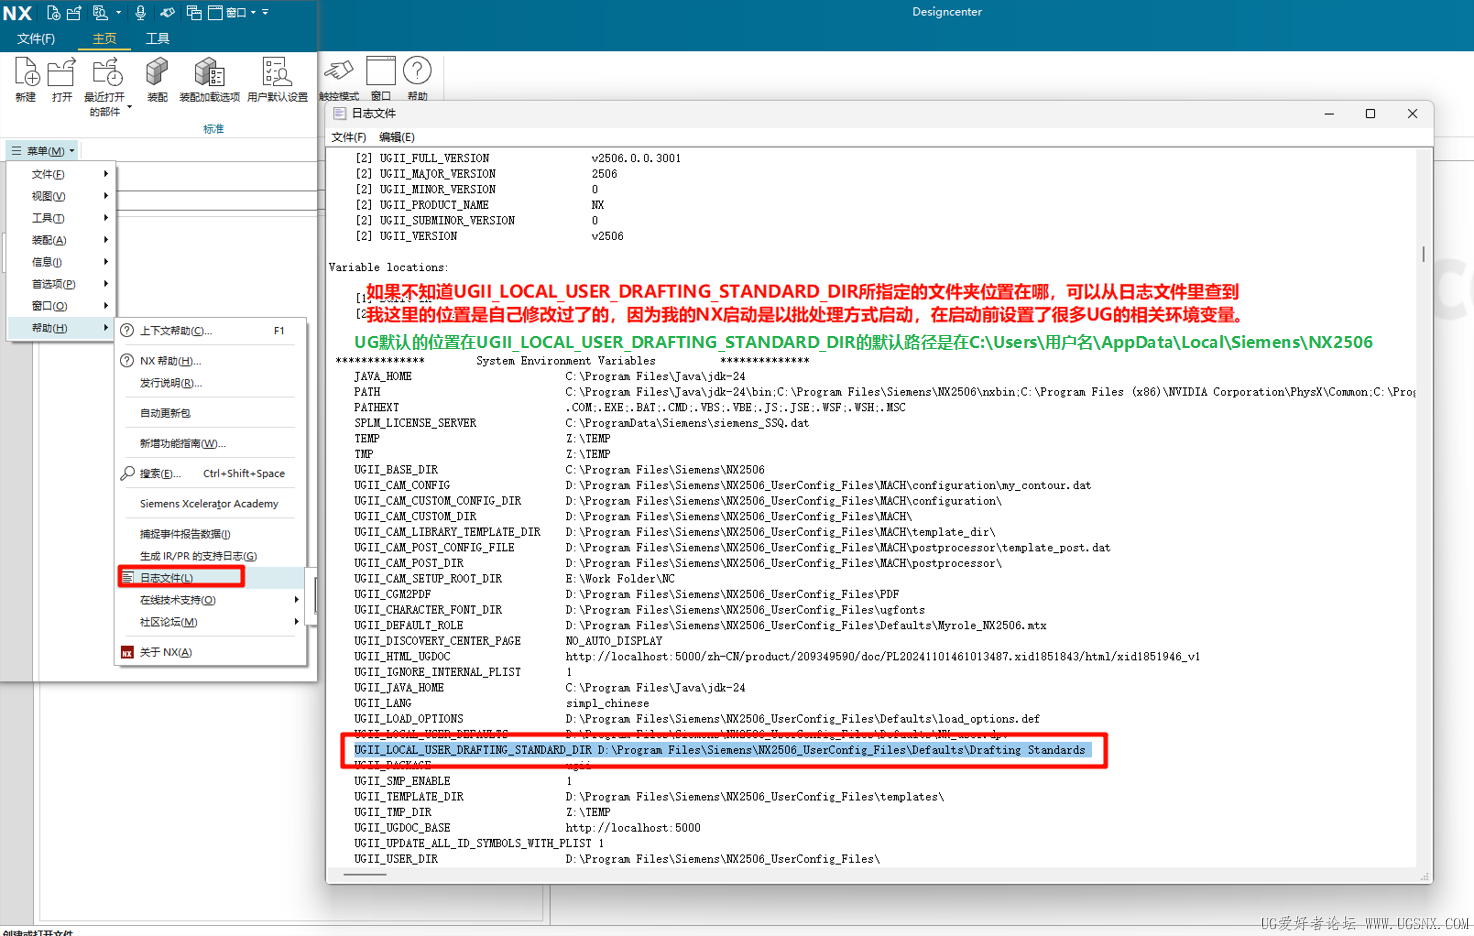Click the microphone voice command icon

click(x=140, y=13)
